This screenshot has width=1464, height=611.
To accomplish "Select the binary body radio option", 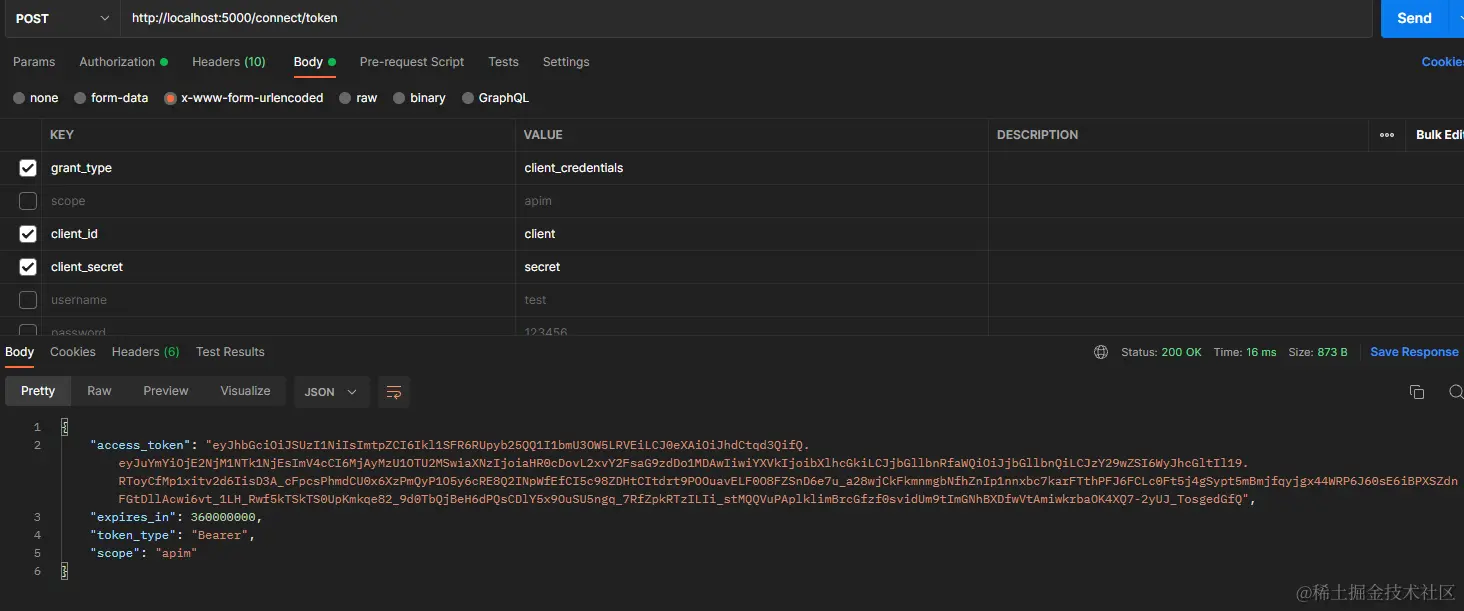I will [399, 98].
